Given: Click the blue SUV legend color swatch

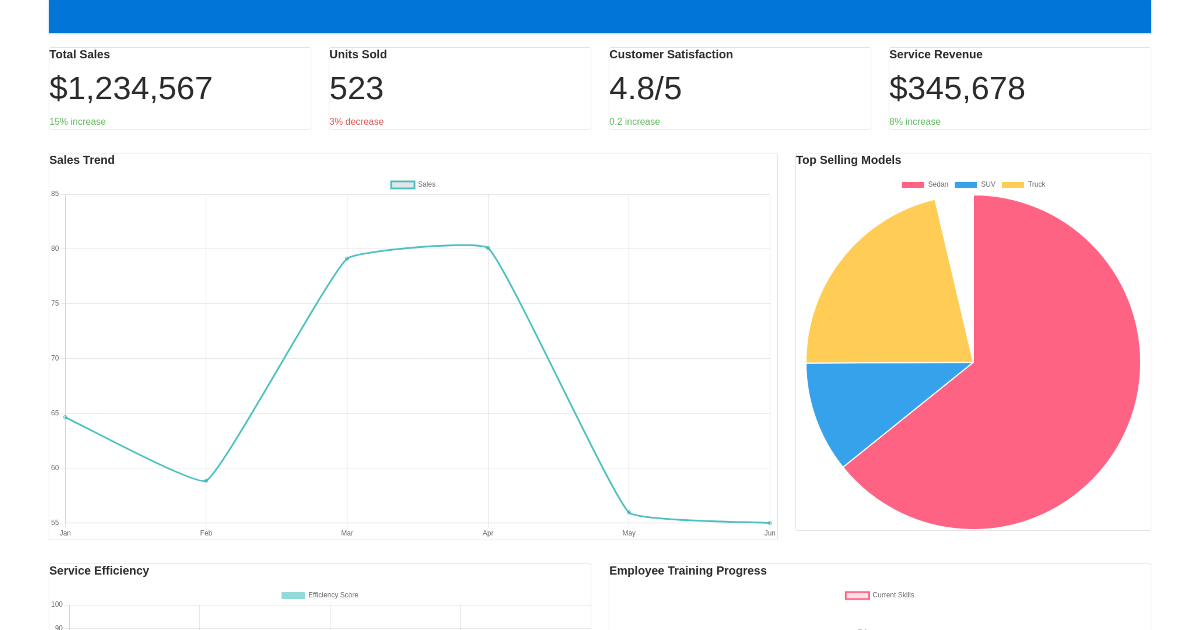Looking at the screenshot, I should 964,184.
